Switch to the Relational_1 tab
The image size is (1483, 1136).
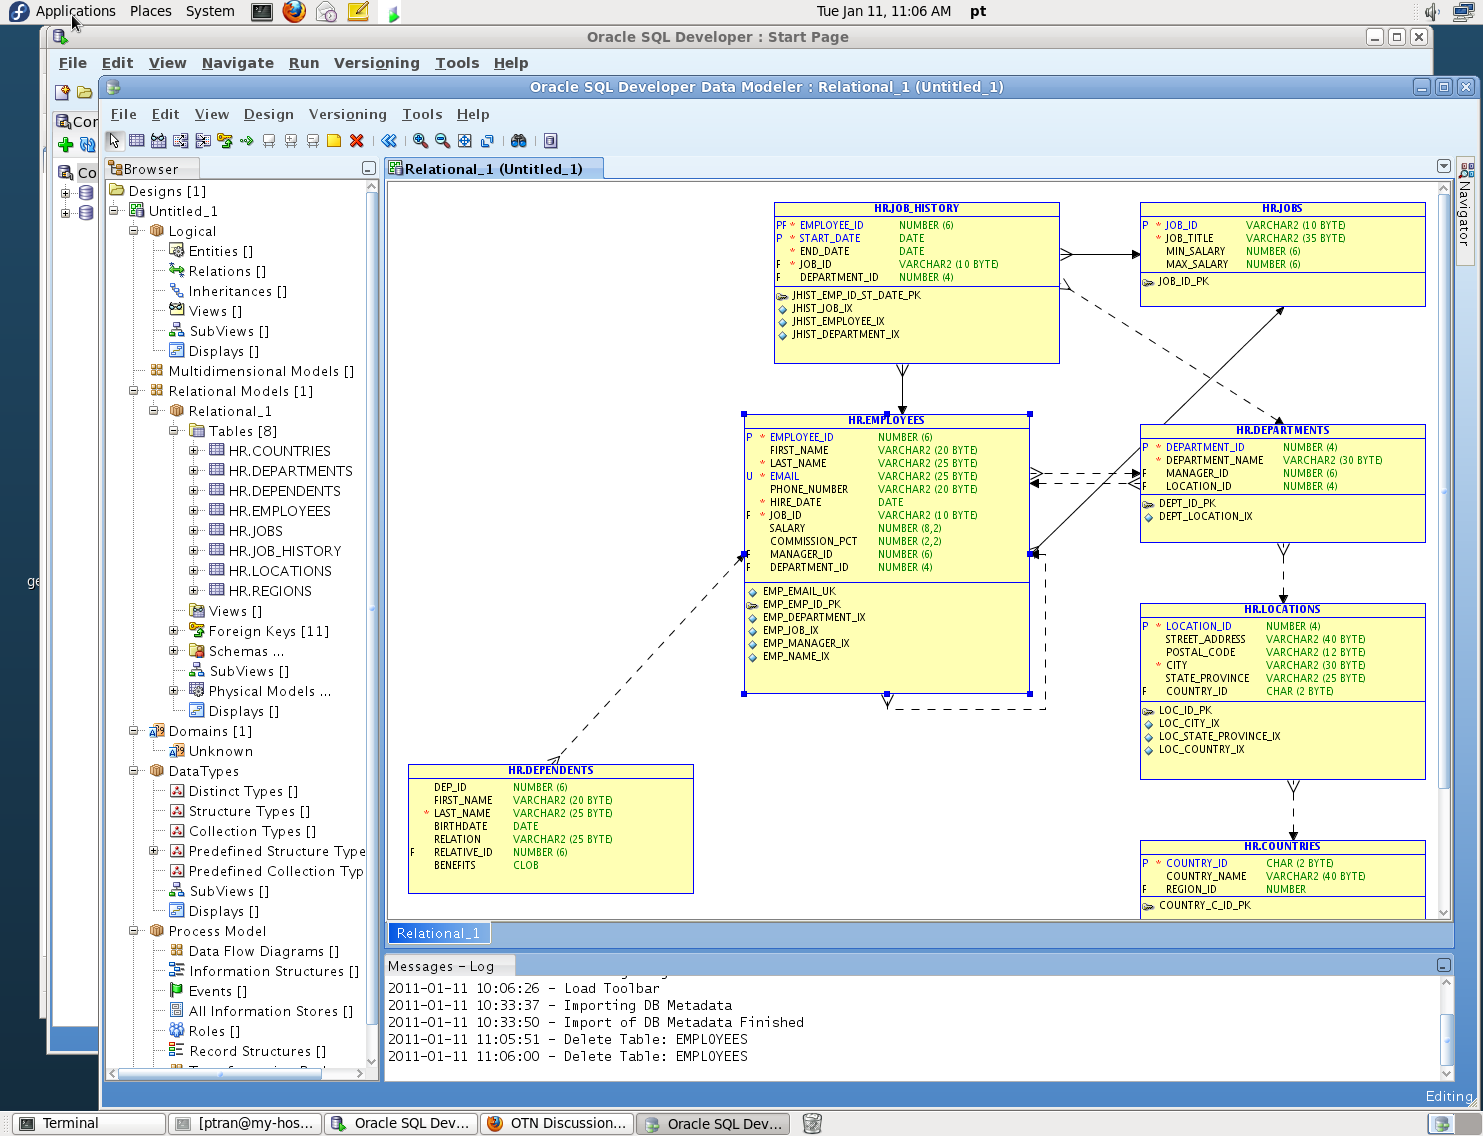[x=438, y=932]
